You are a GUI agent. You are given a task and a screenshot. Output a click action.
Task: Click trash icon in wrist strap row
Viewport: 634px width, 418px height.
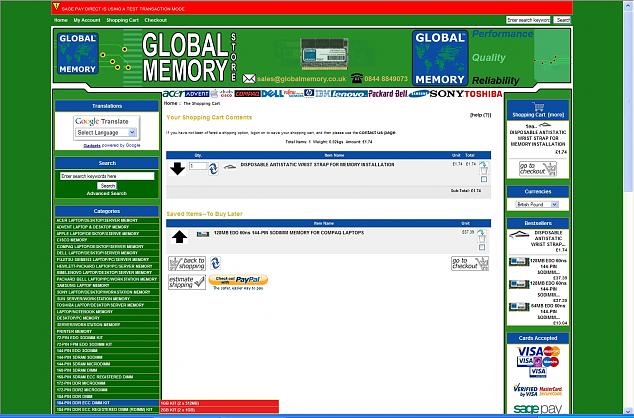click(484, 171)
